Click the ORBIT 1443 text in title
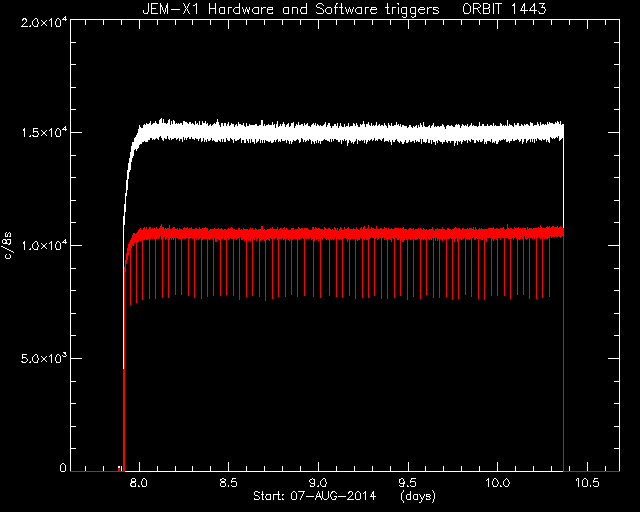The width and height of the screenshot is (640, 512). point(504,9)
